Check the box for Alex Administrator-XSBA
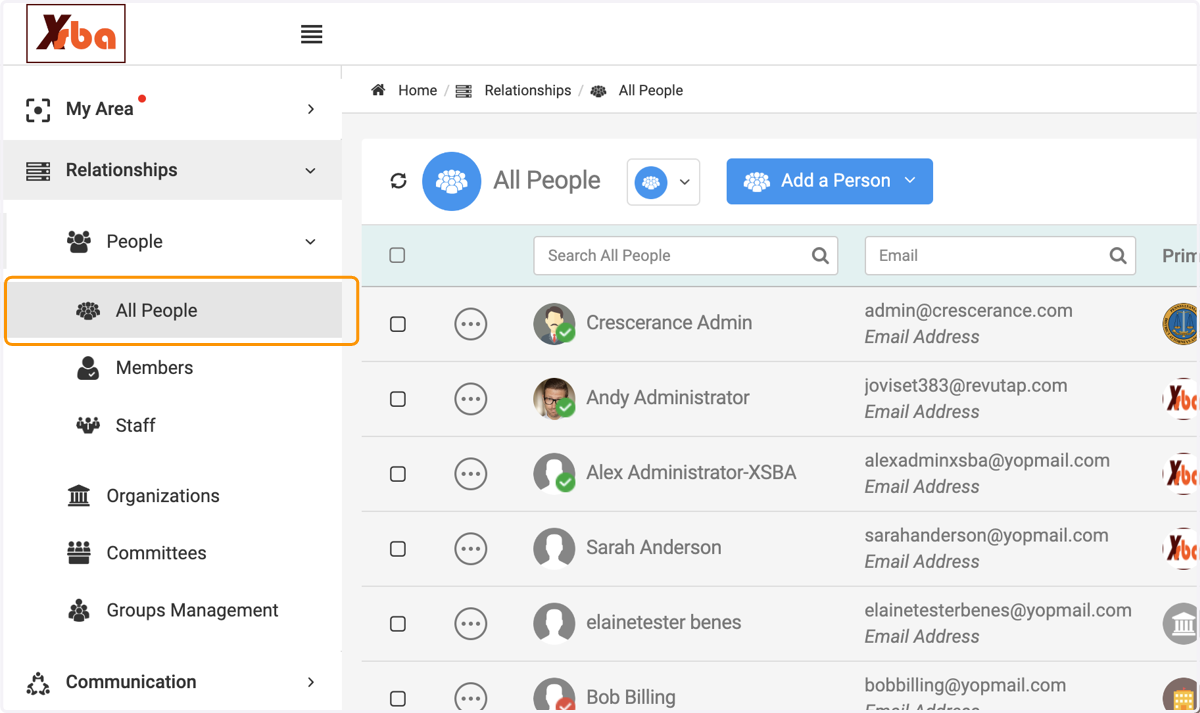 pyautogui.click(x=398, y=474)
